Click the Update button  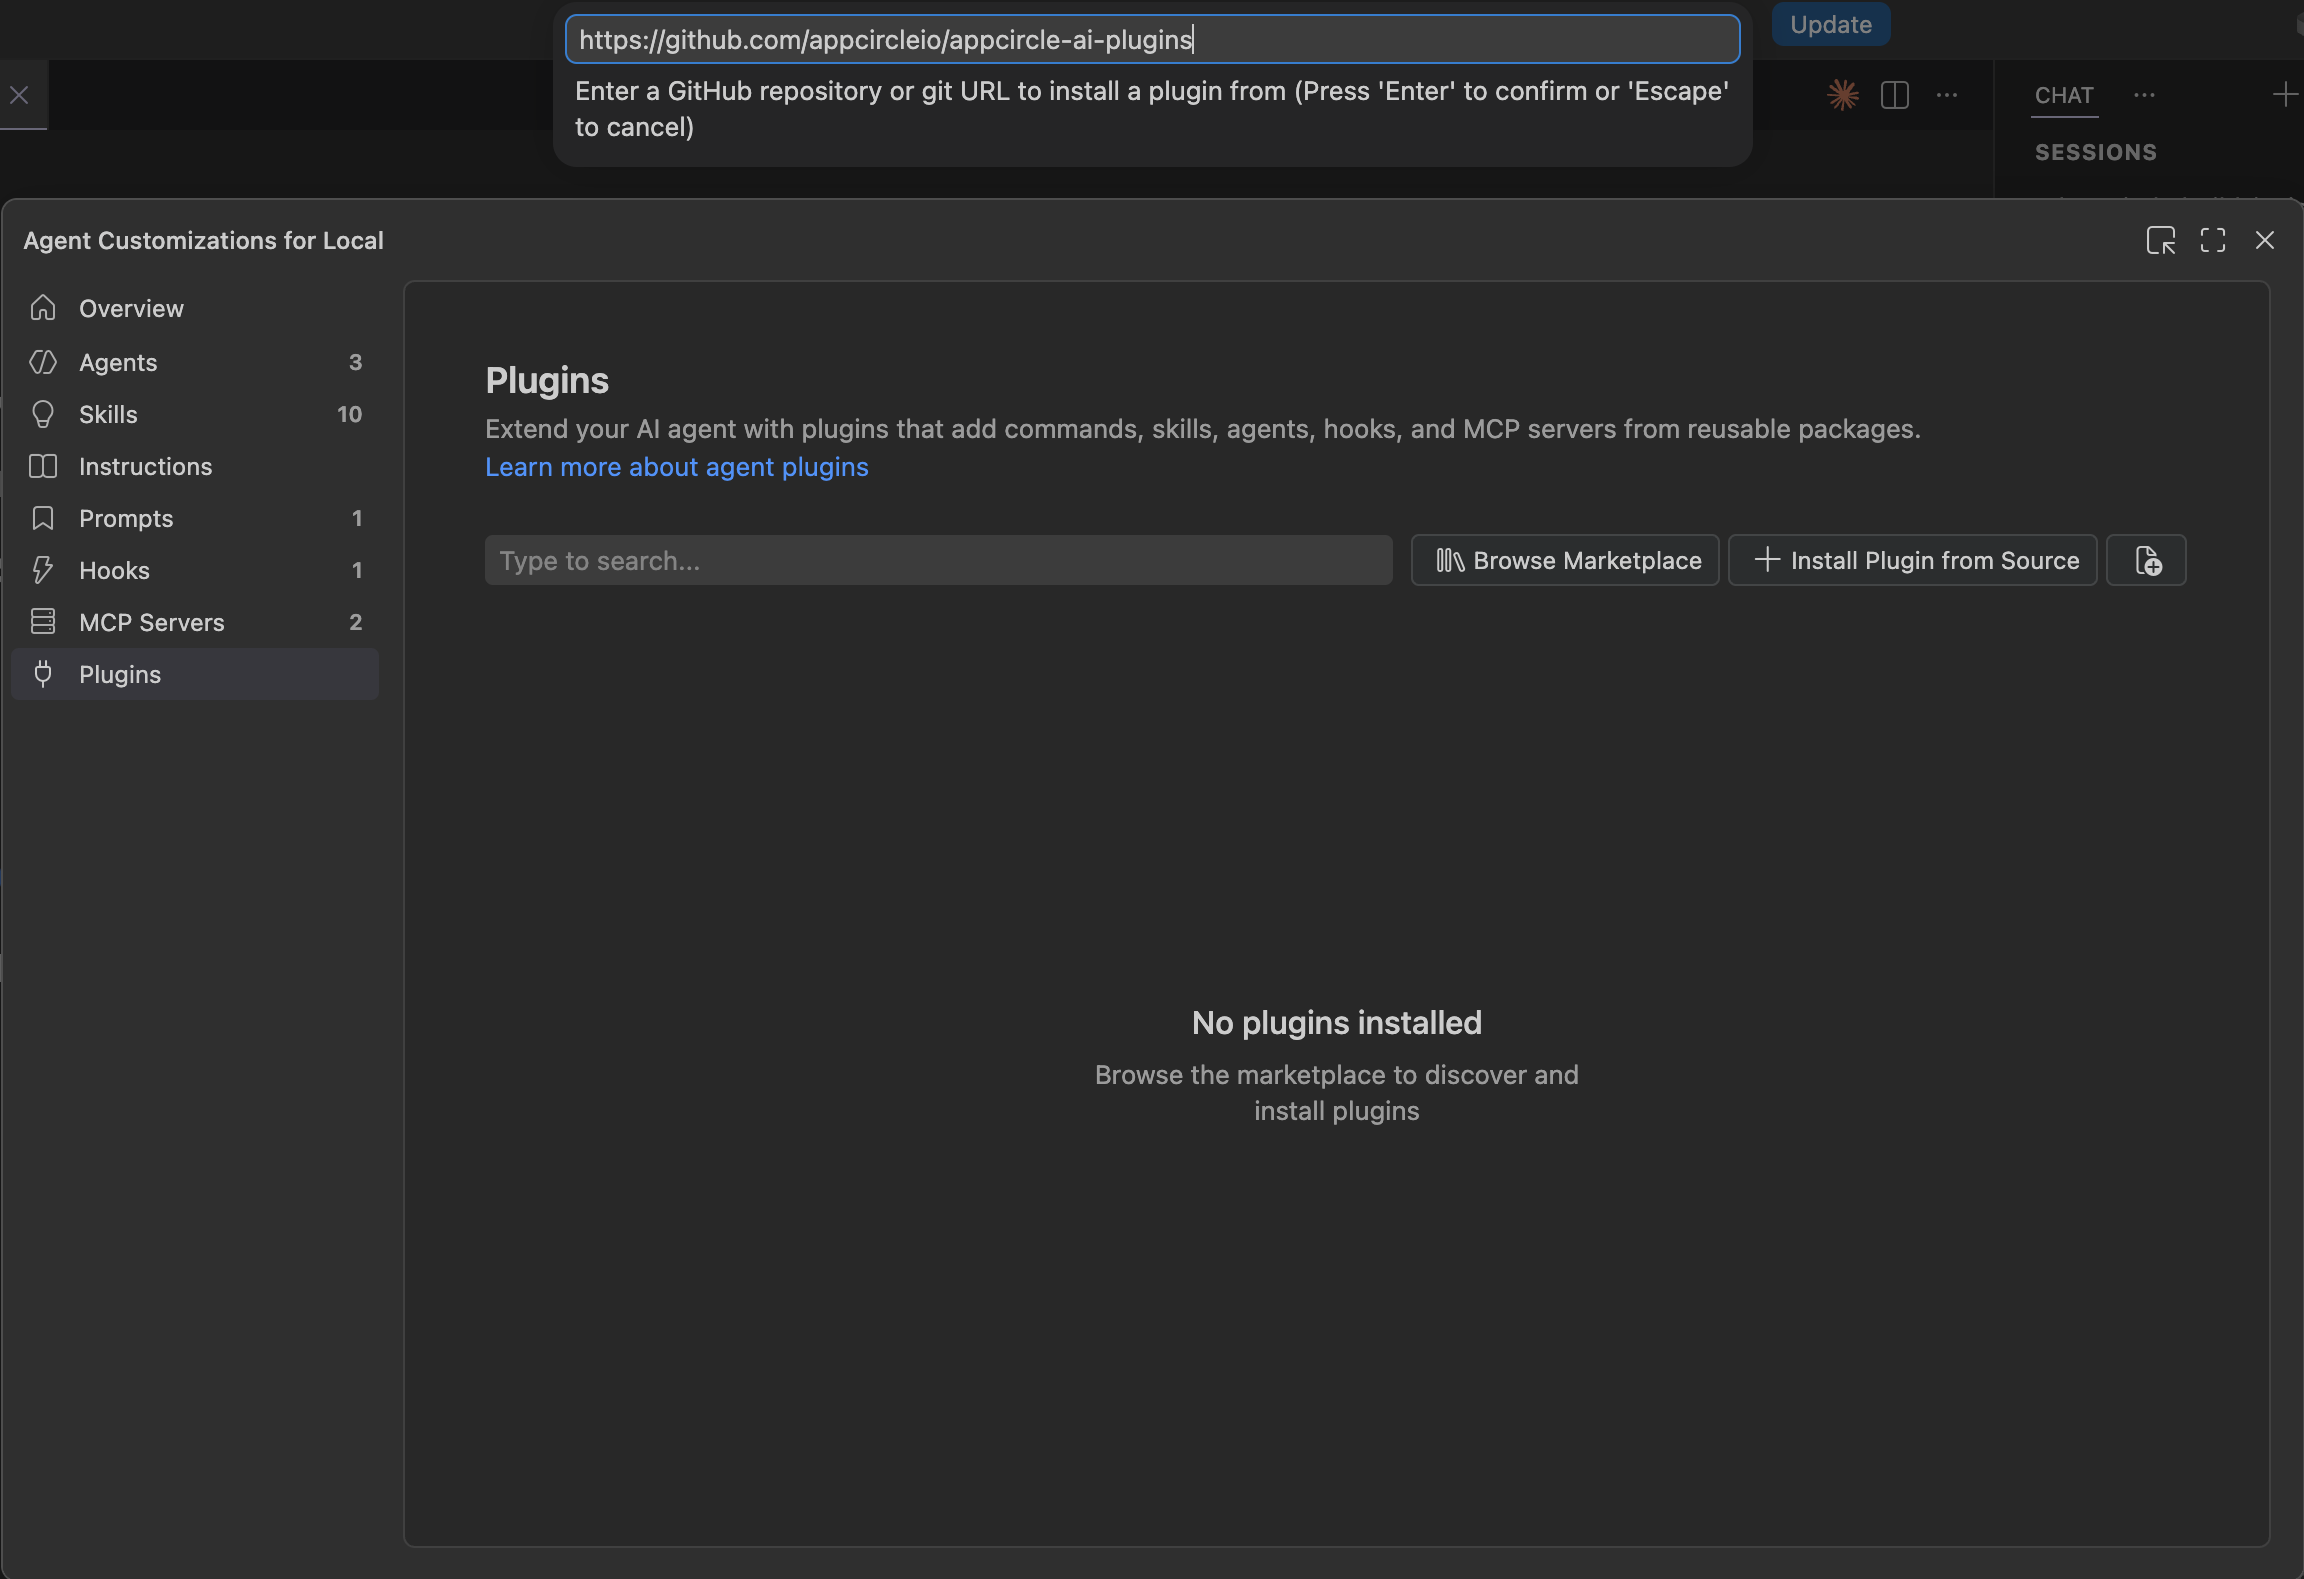[x=1831, y=24]
